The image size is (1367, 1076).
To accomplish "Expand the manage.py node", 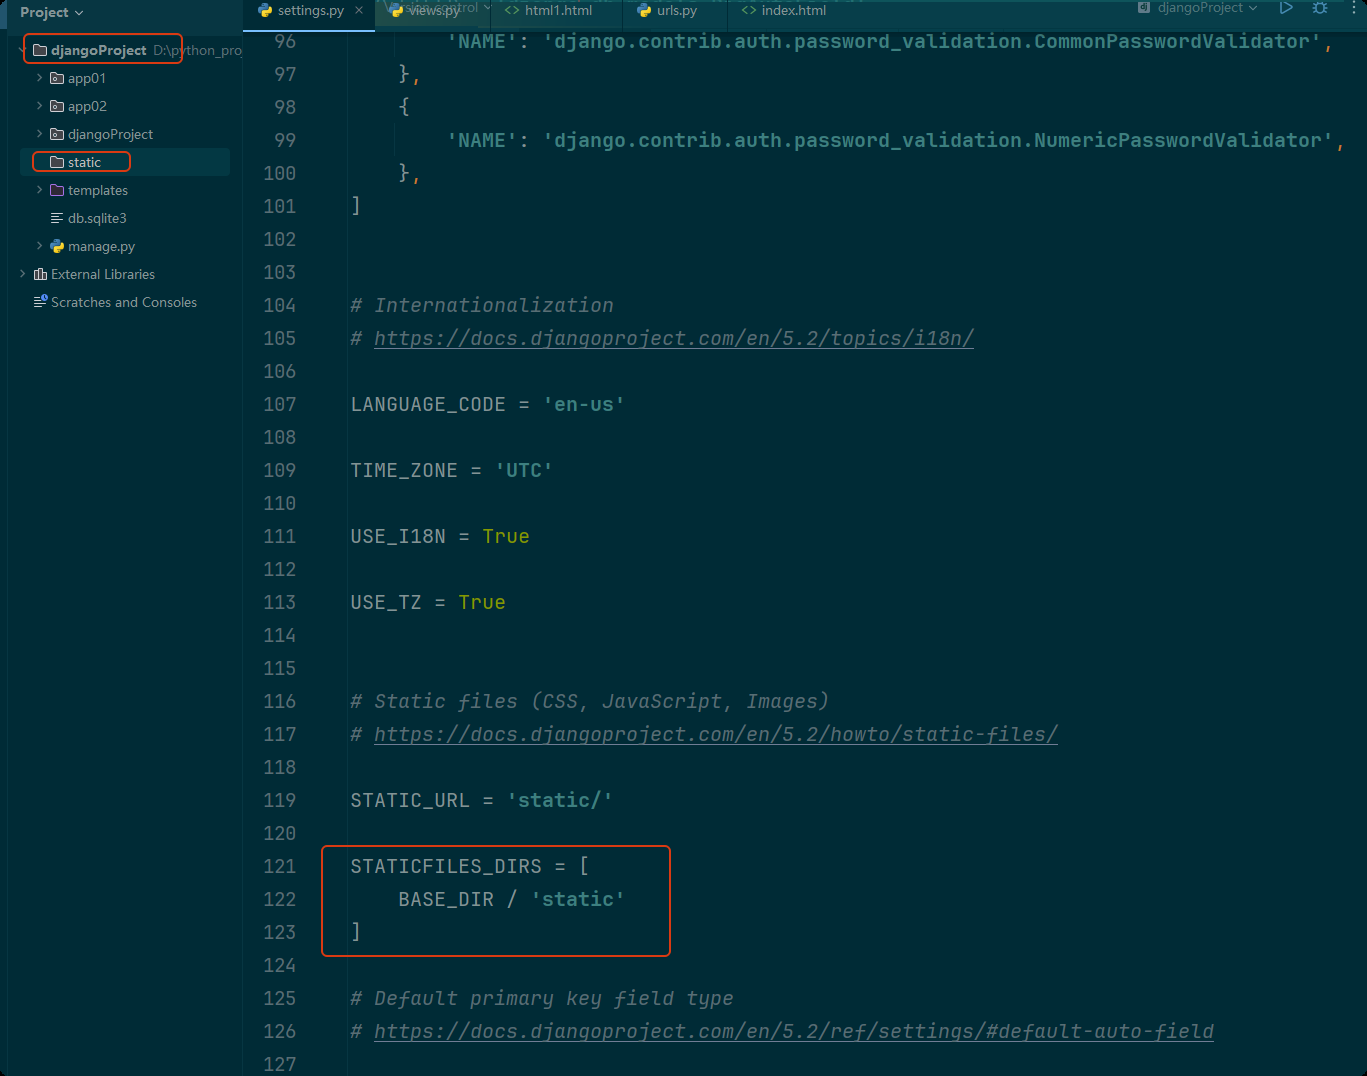I will click(39, 246).
